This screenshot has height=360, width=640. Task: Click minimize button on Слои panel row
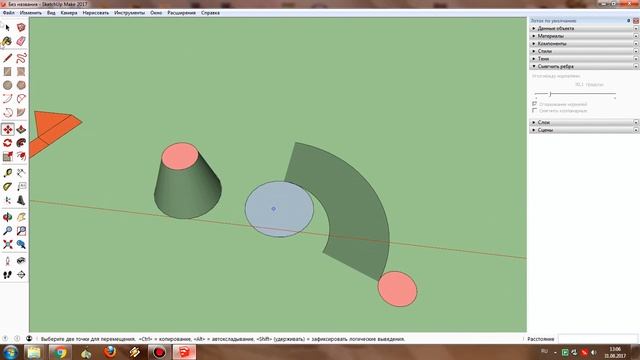pos(636,122)
